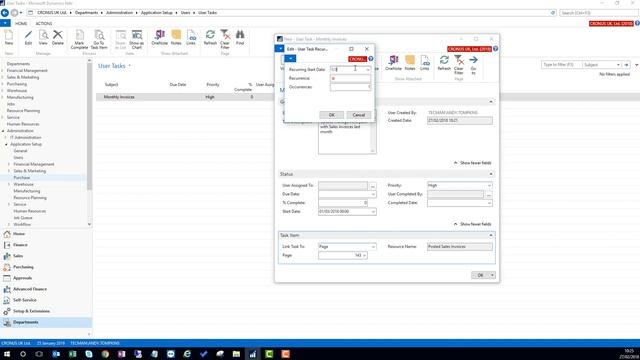Click Refresh in the main window ribbon
This screenshot has height=360, width=640.
210,37
